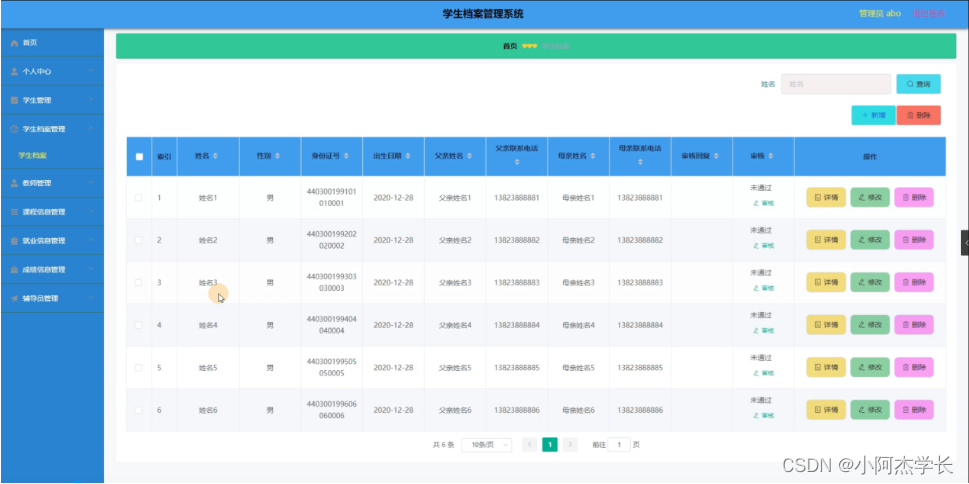Check the box for row 姓名6
The width and height of the screenshot is (969, 484).
click(x=138, y=410)
